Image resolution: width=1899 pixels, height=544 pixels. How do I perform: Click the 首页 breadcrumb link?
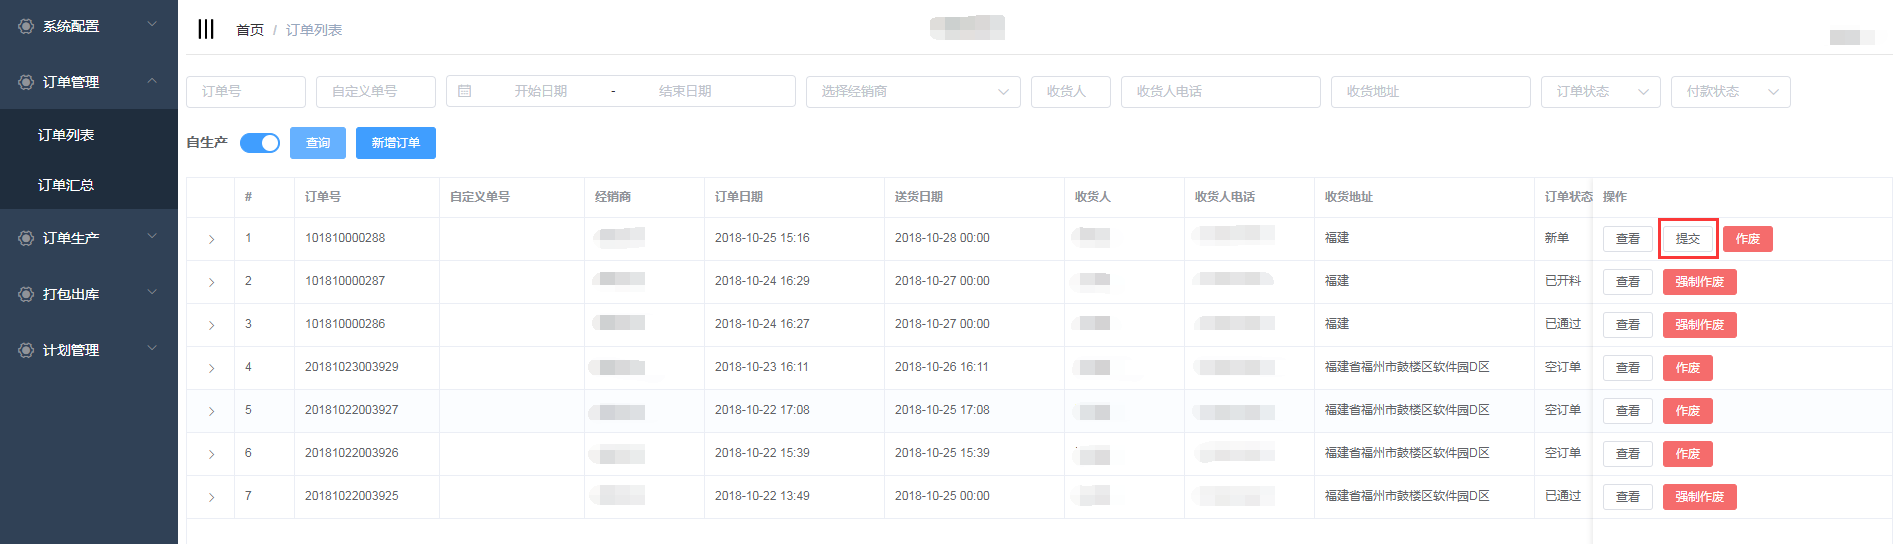249,30
